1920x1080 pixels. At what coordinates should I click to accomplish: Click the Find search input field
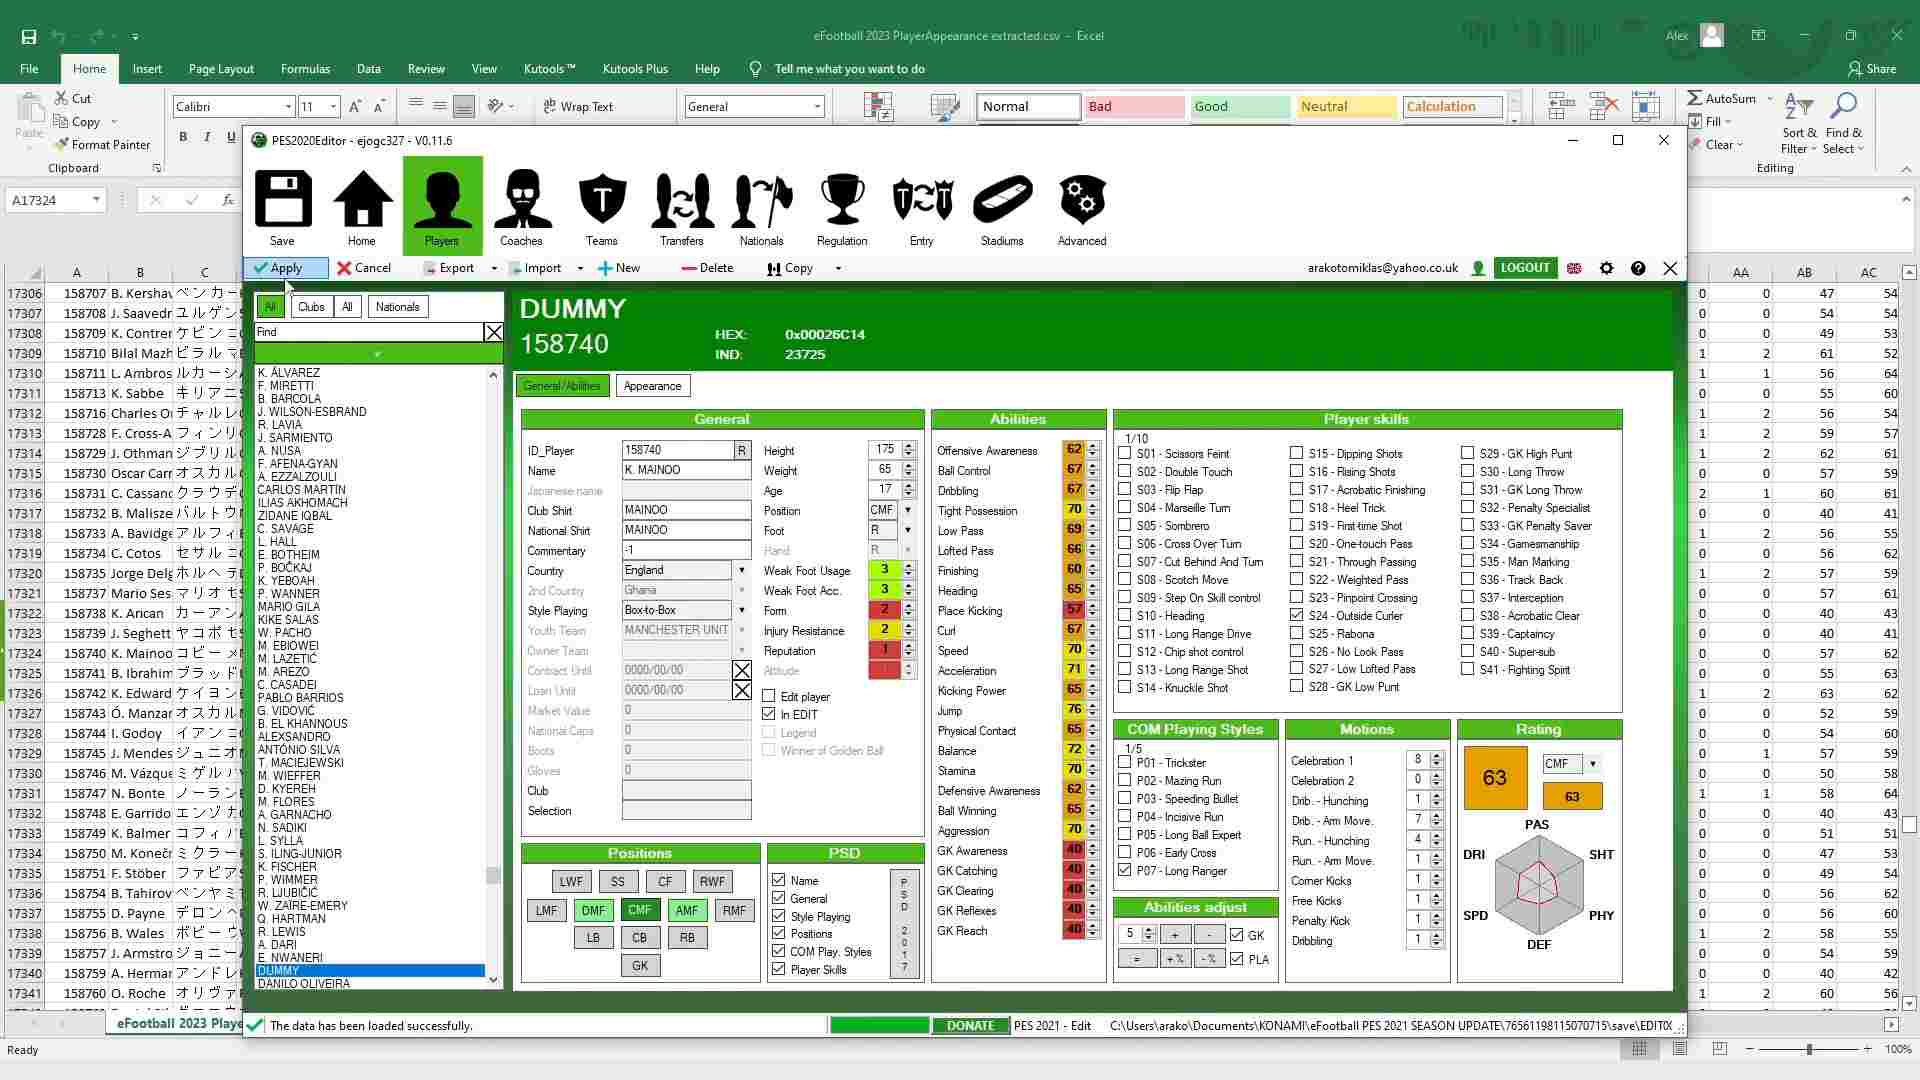[369, 332]
